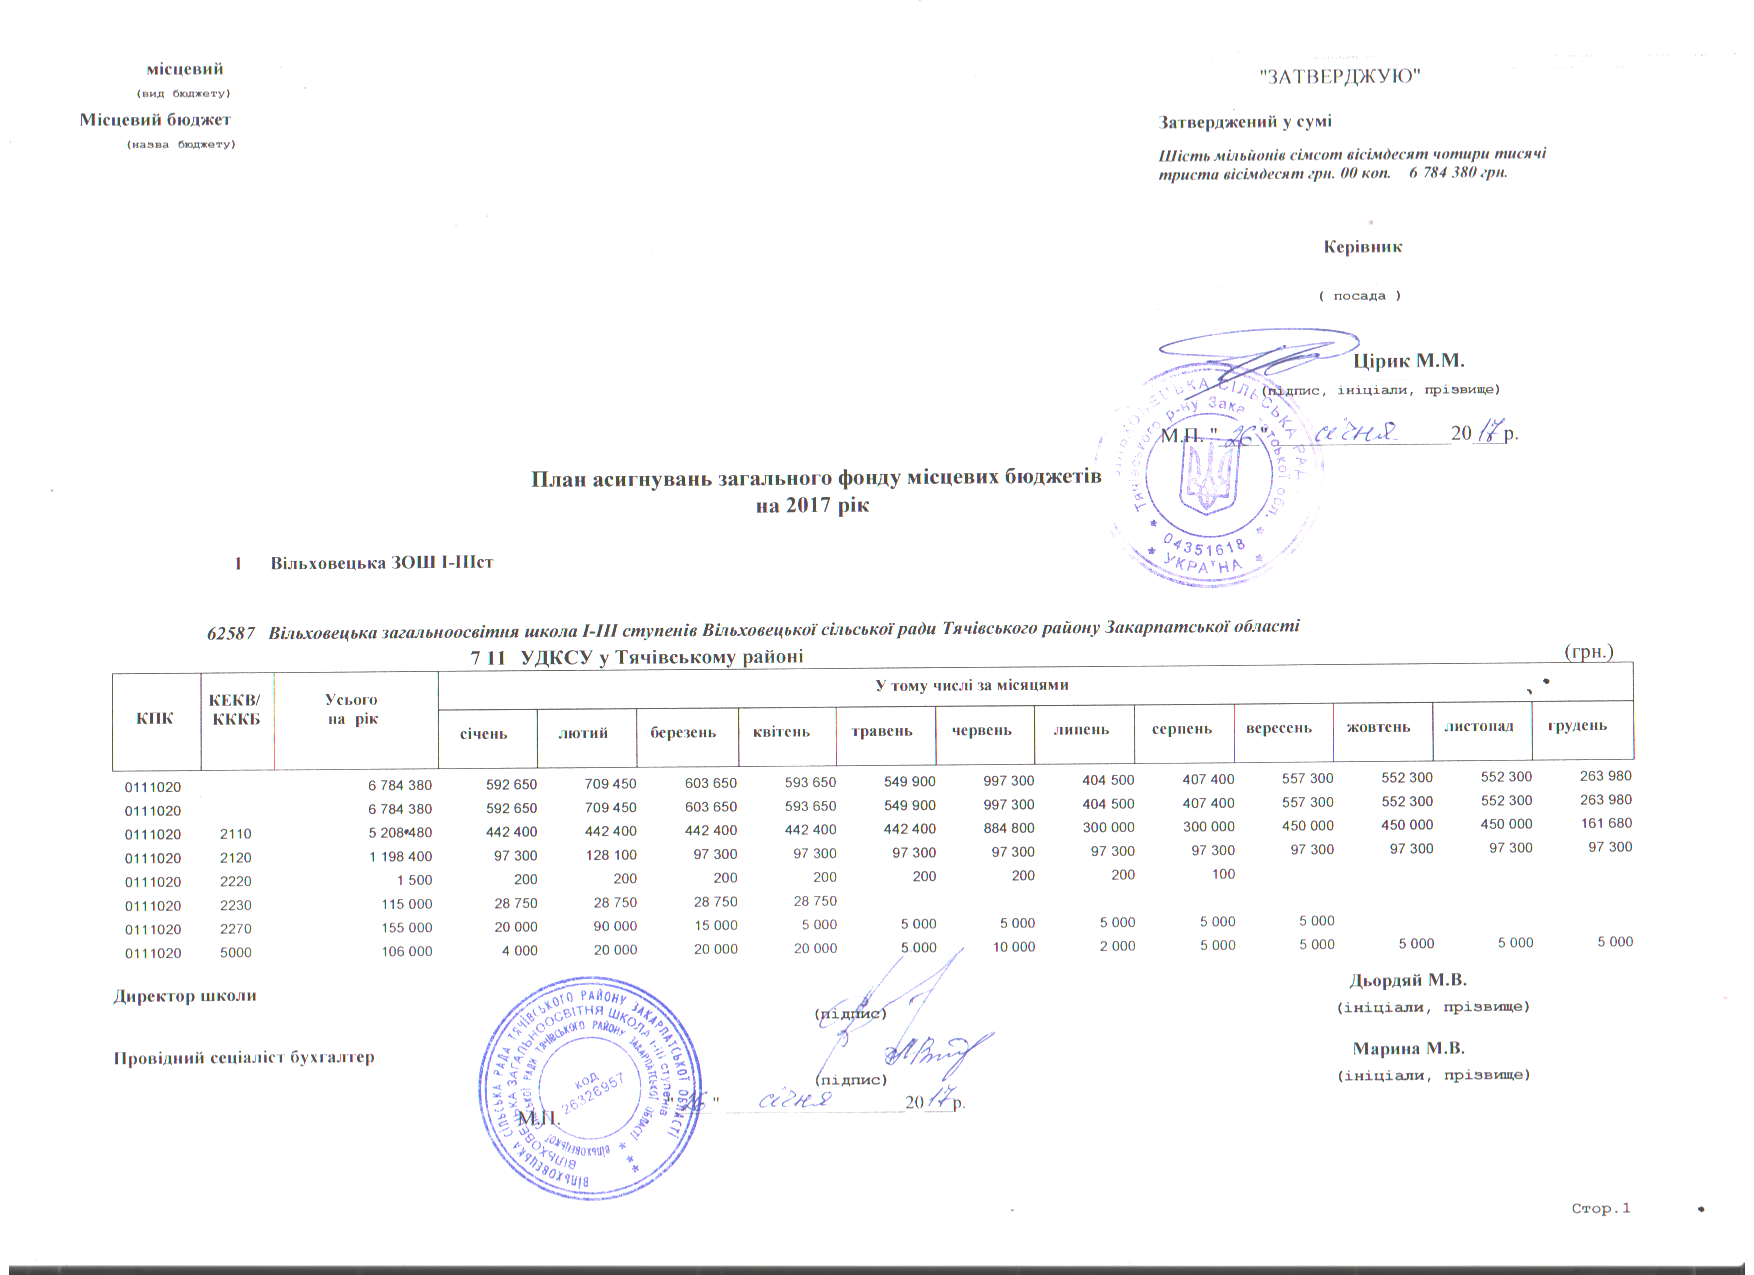Screen dimensions: 1754x1275
Task: Click the value "10 000" in the червень column
Action: pyautogui.click(x=1014, y=946)
